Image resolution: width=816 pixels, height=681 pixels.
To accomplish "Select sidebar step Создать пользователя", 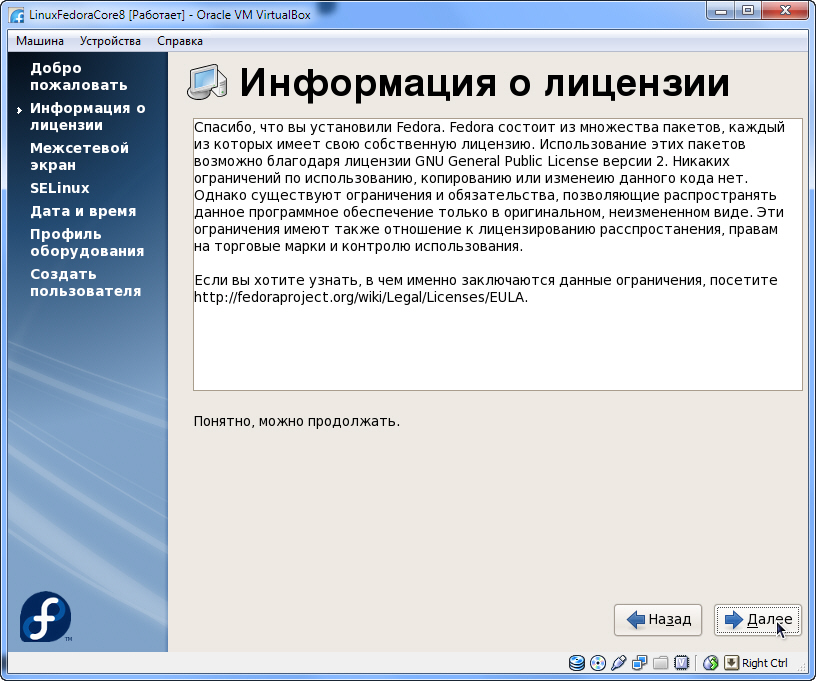I will point(85,282).
